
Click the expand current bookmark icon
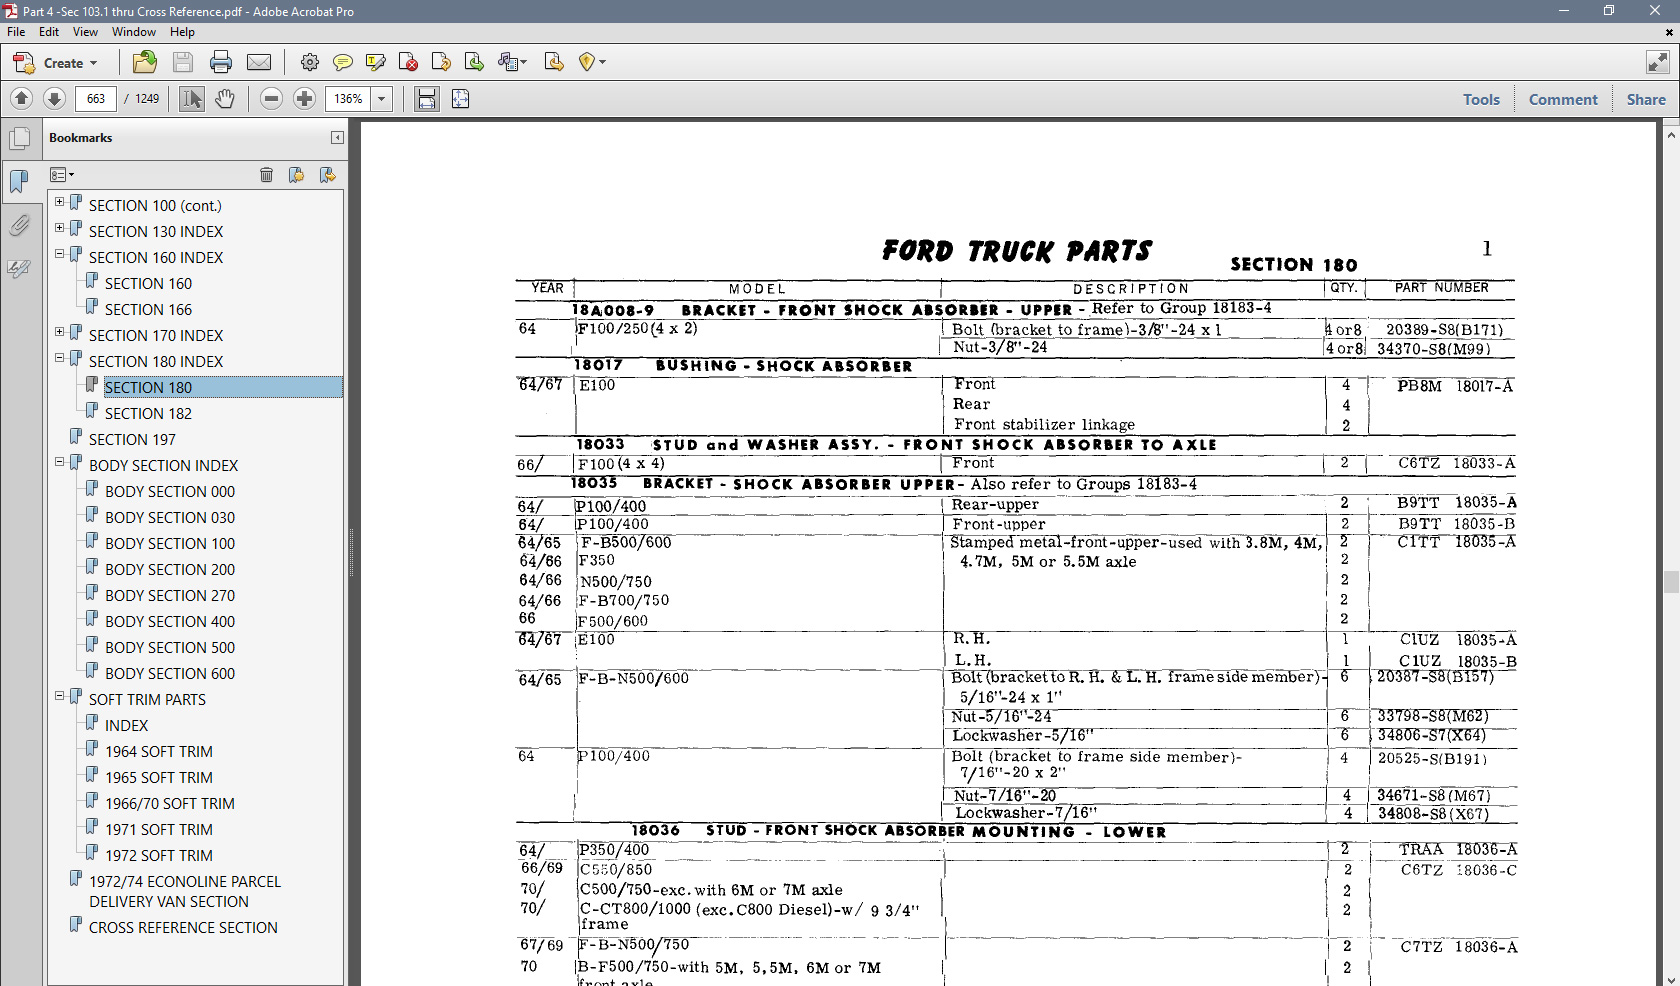pos(327,175)
